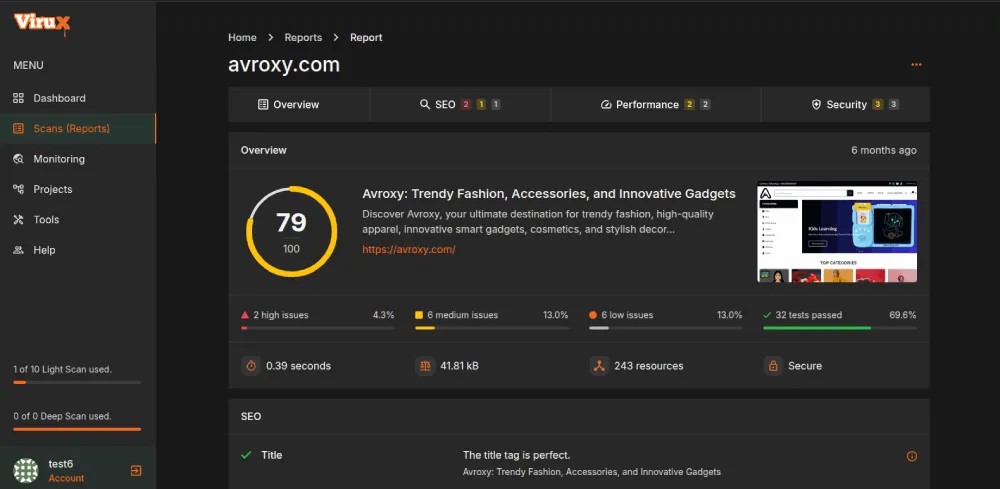Image resolution: width=1000 pixels, height=489 pixels.
Task: Click the red high issues triangle icon
Action: 245,315
